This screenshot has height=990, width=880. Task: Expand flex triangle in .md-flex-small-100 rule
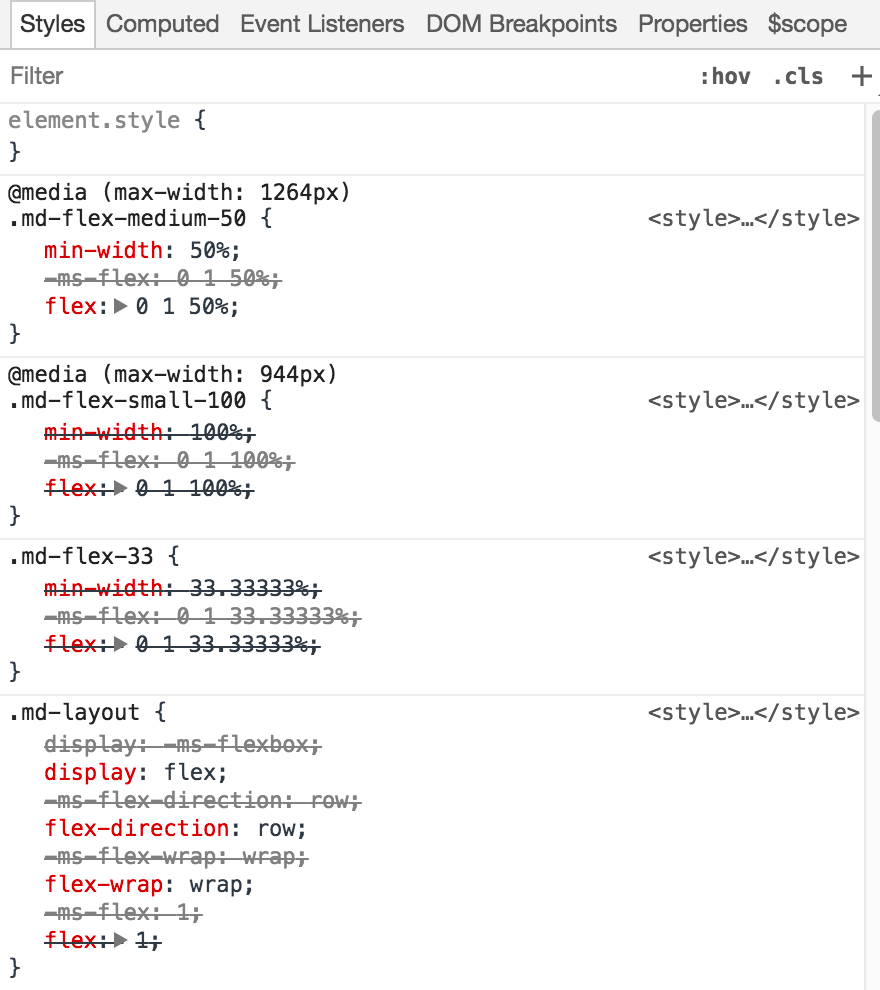tap(120, 488)
